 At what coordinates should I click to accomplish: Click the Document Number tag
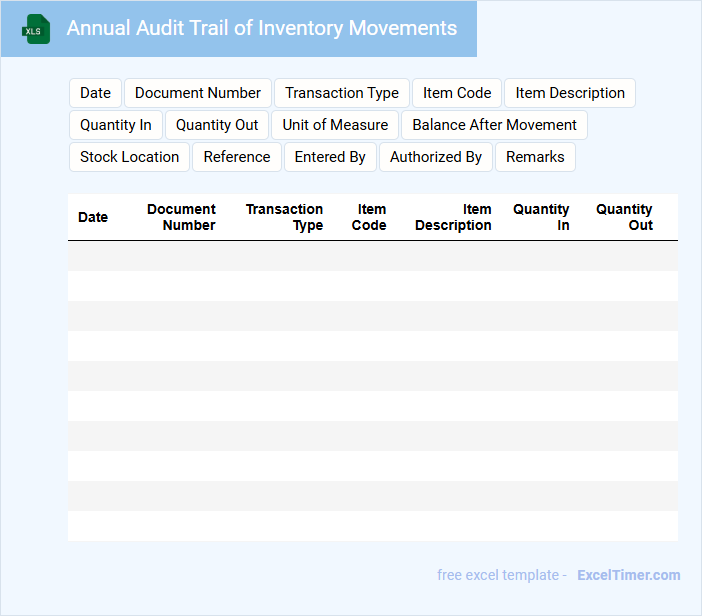click(198, 93)
